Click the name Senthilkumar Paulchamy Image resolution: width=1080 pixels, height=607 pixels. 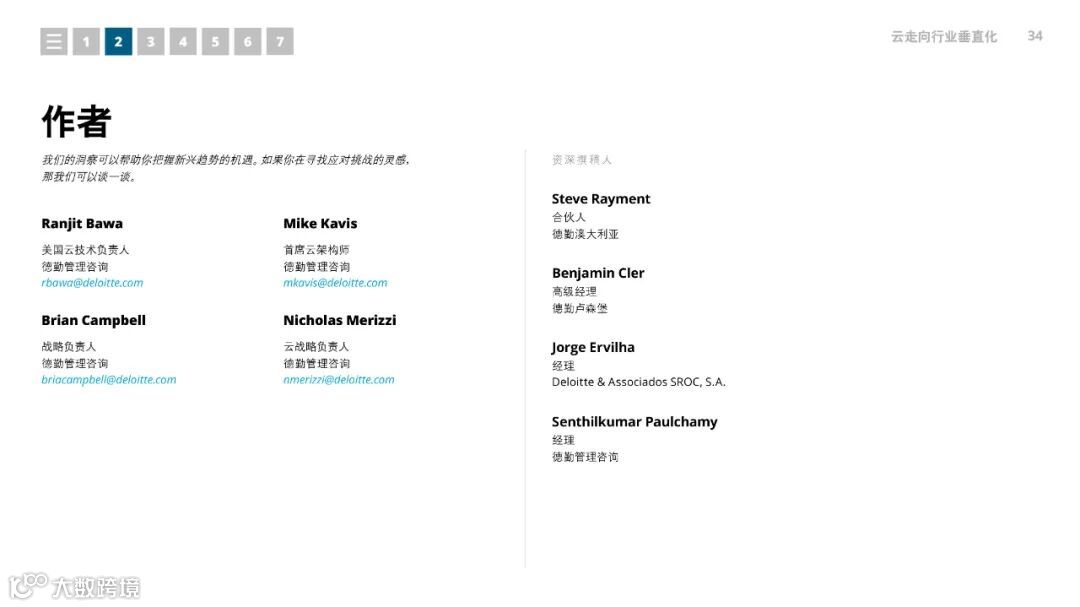click(634, 422)
